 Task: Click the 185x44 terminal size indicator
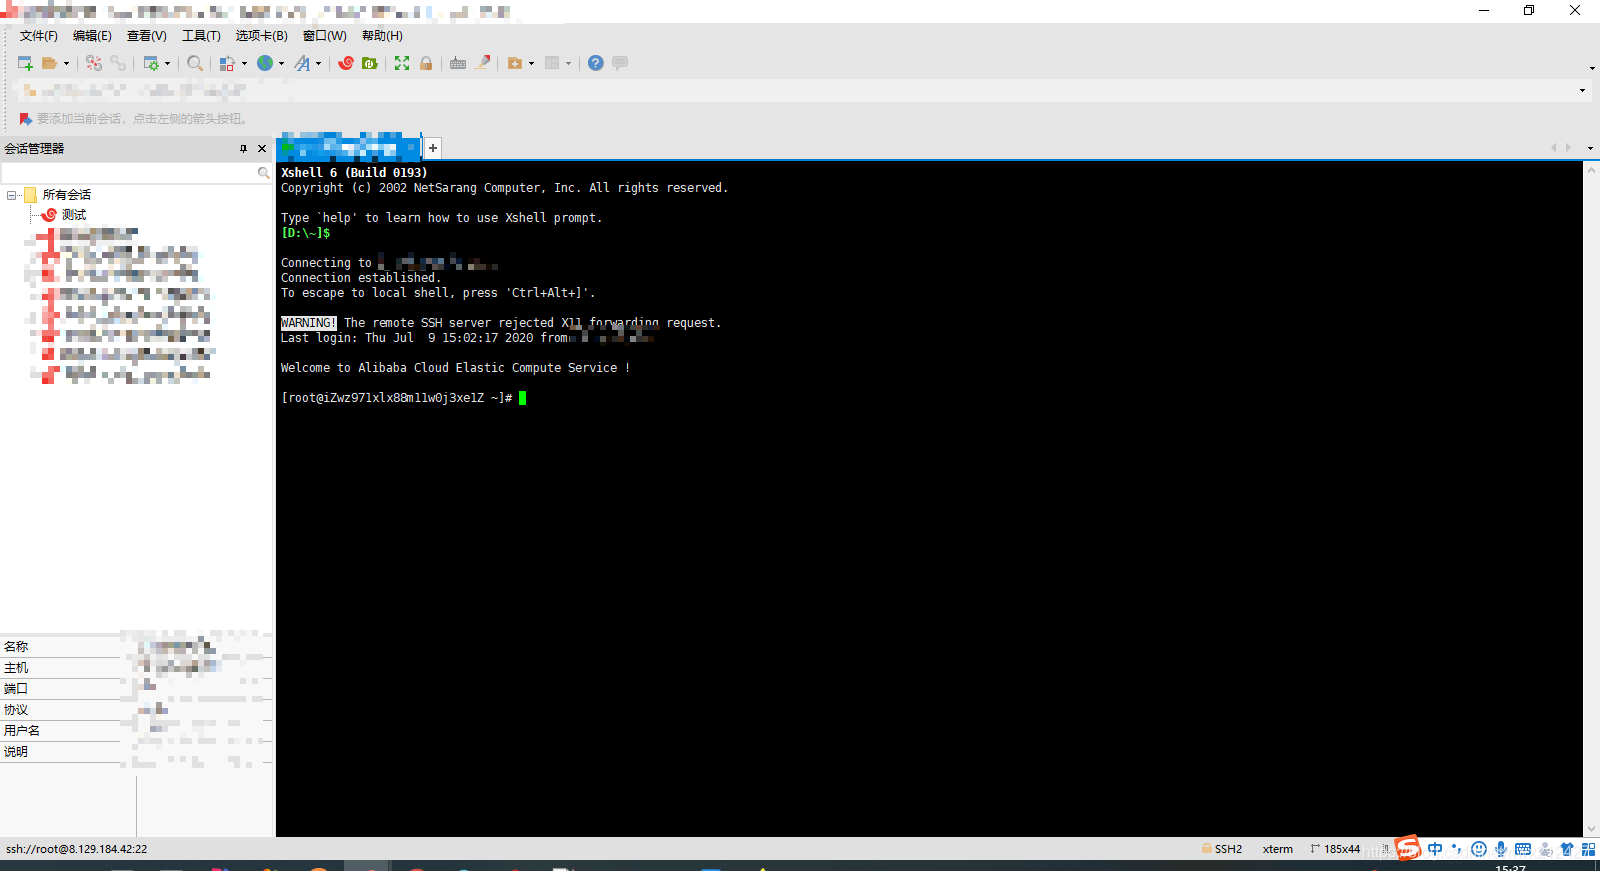click(1335, 849)
